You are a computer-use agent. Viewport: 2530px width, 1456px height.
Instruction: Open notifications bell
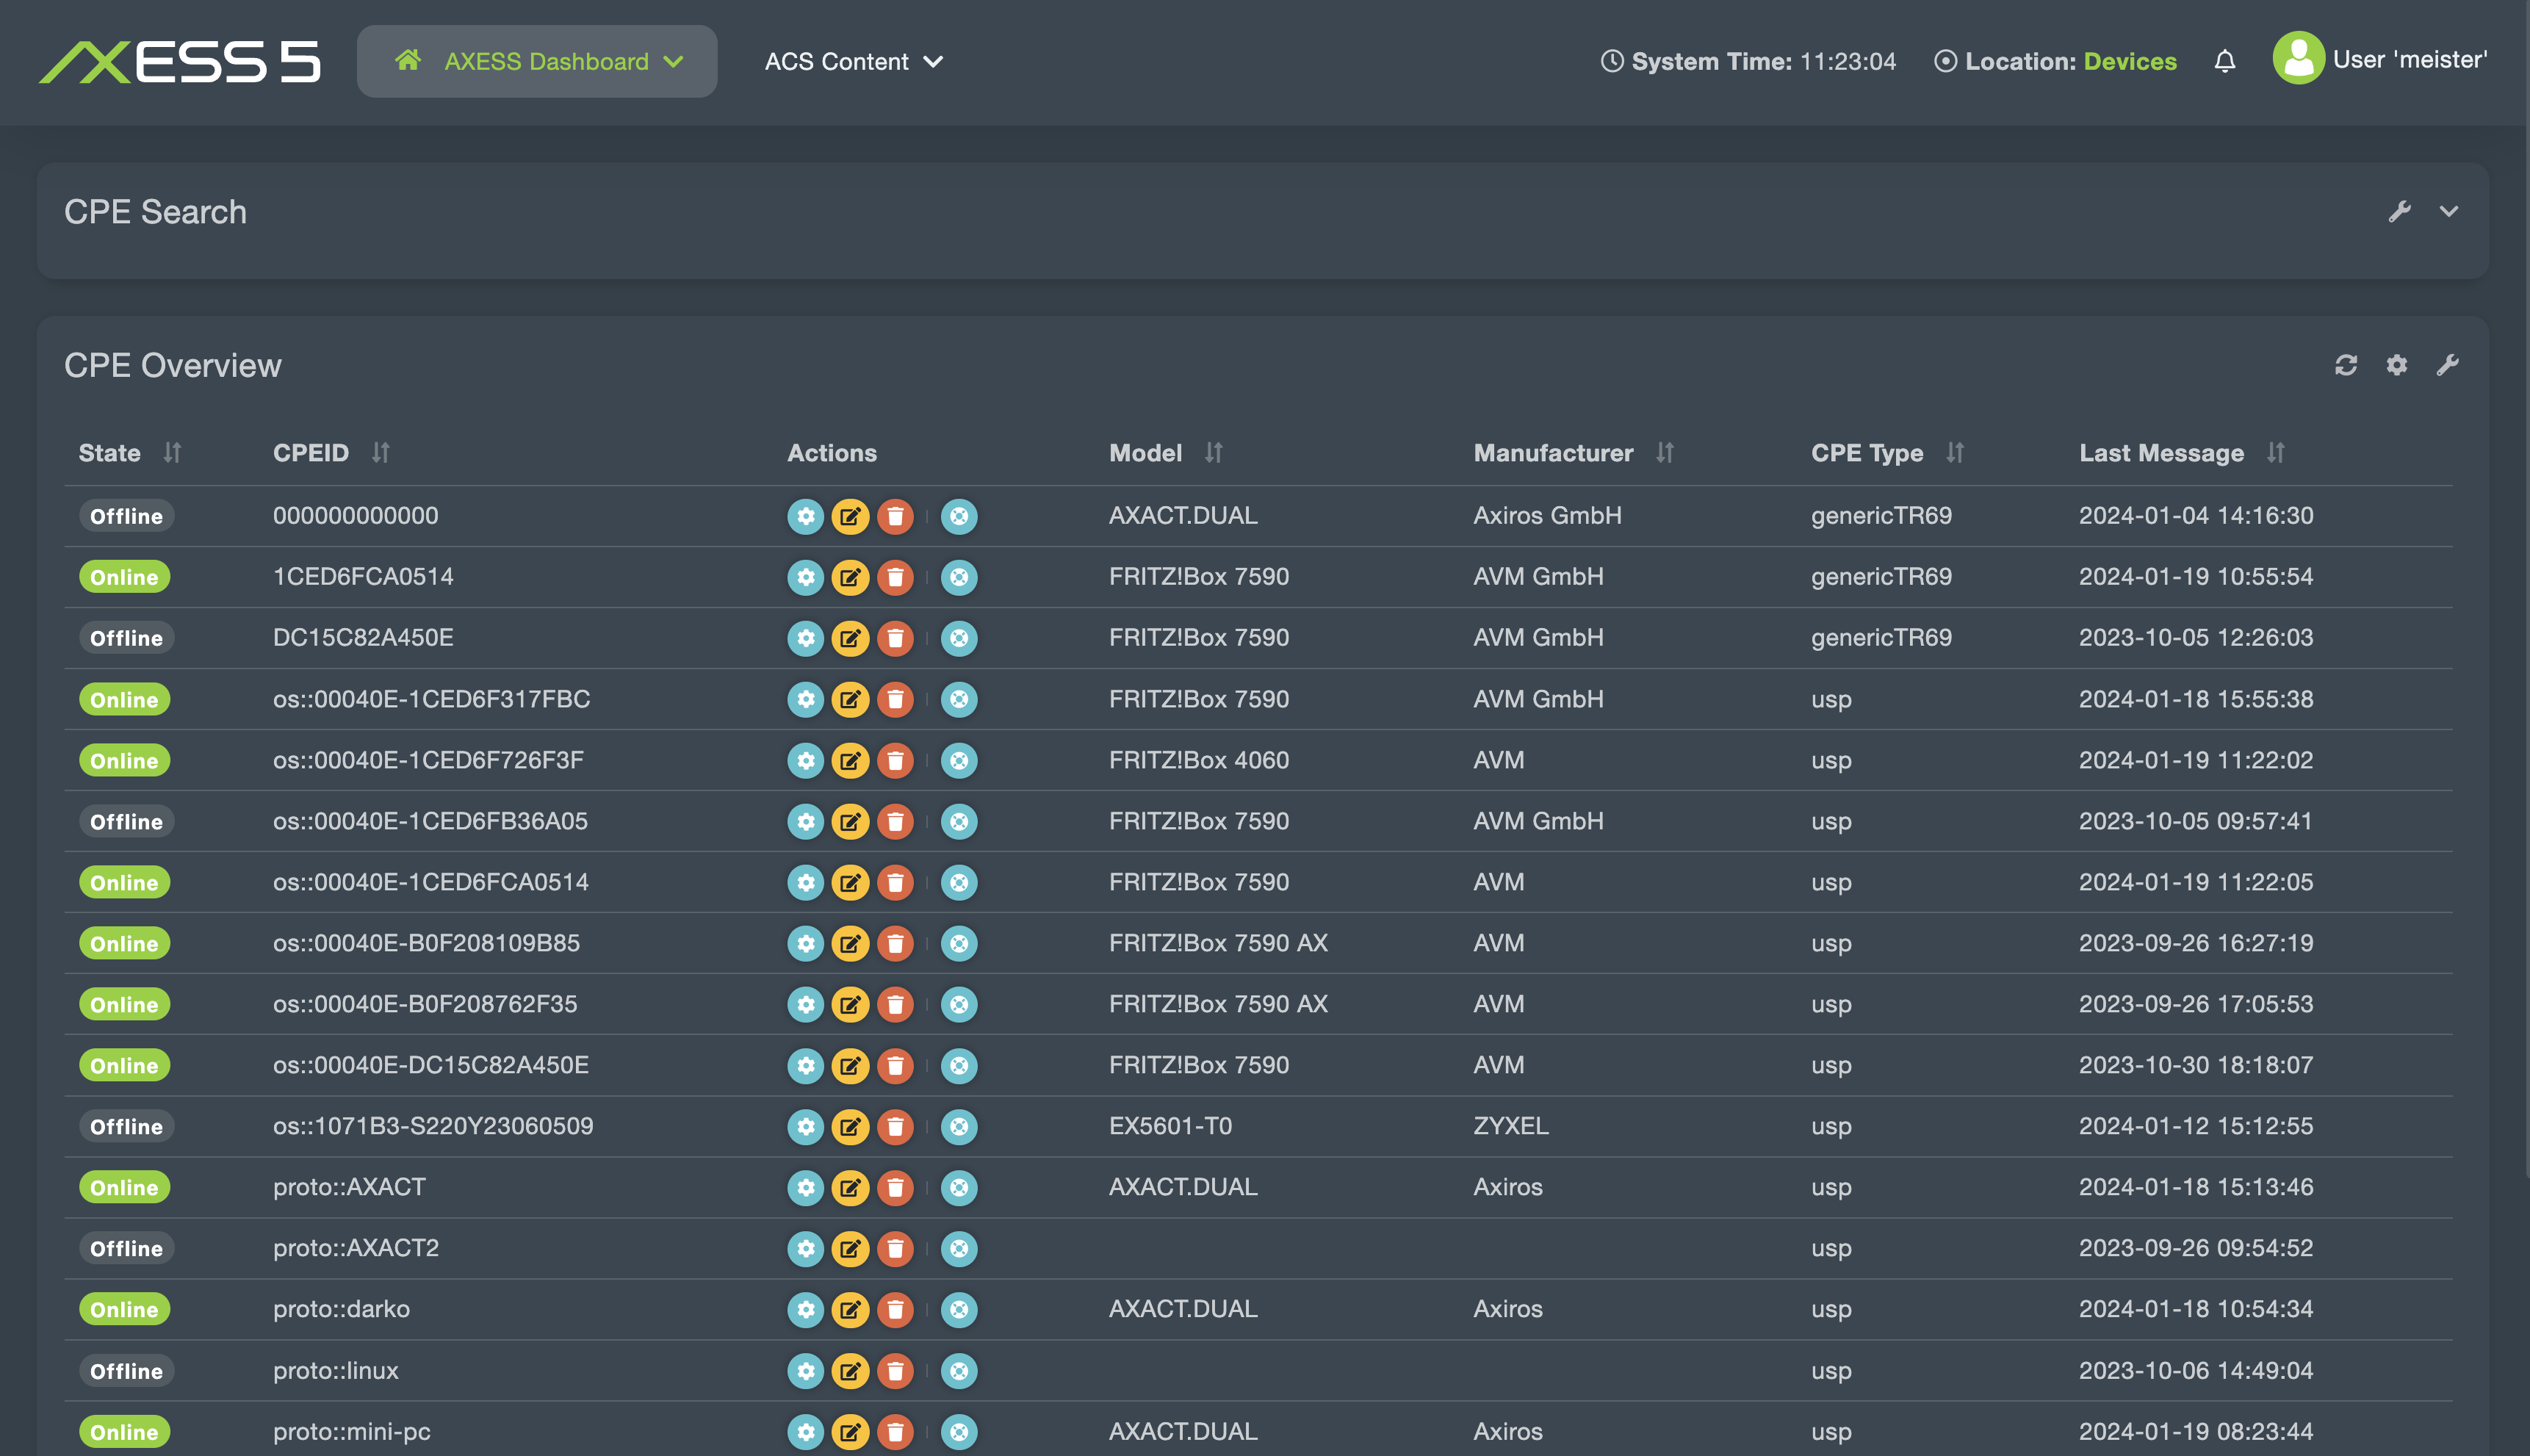click(x=2224, y=61)
